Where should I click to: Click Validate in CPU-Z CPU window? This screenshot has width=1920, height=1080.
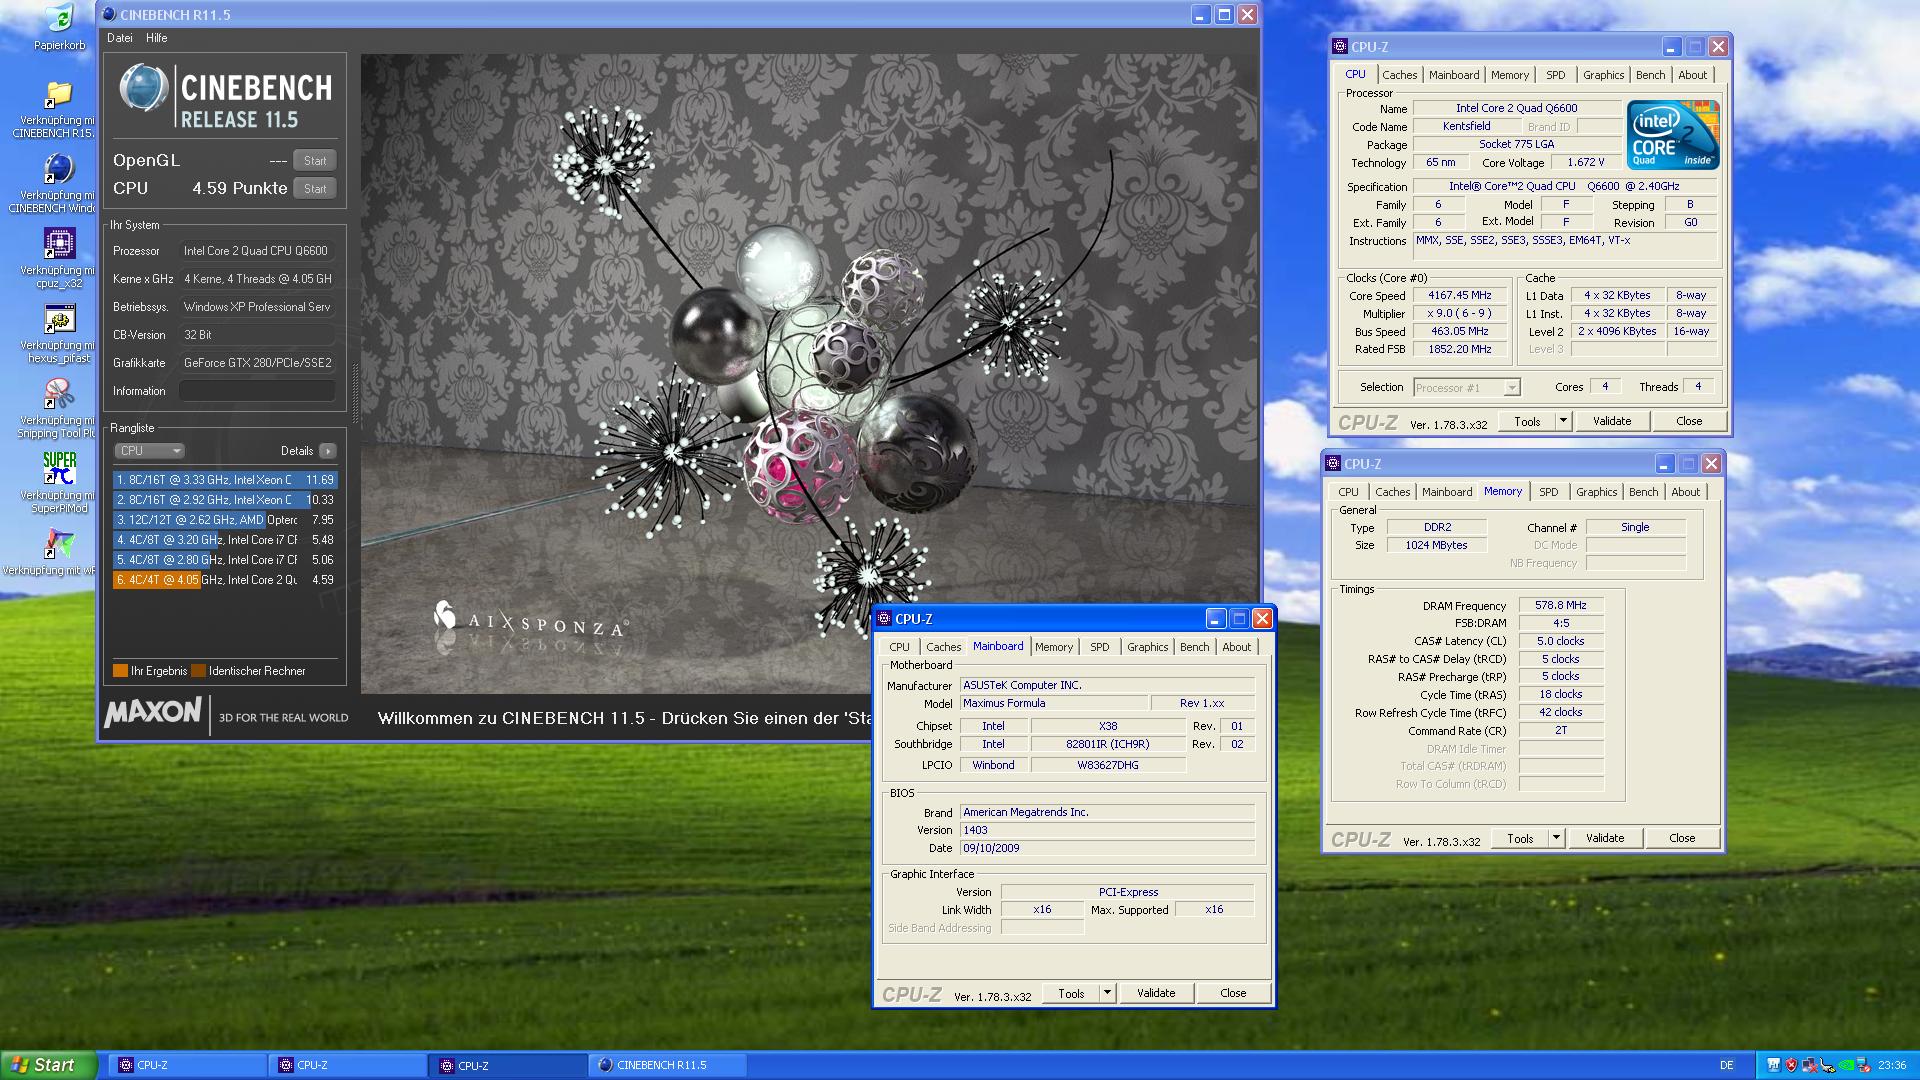click(x=1611, y=421)
